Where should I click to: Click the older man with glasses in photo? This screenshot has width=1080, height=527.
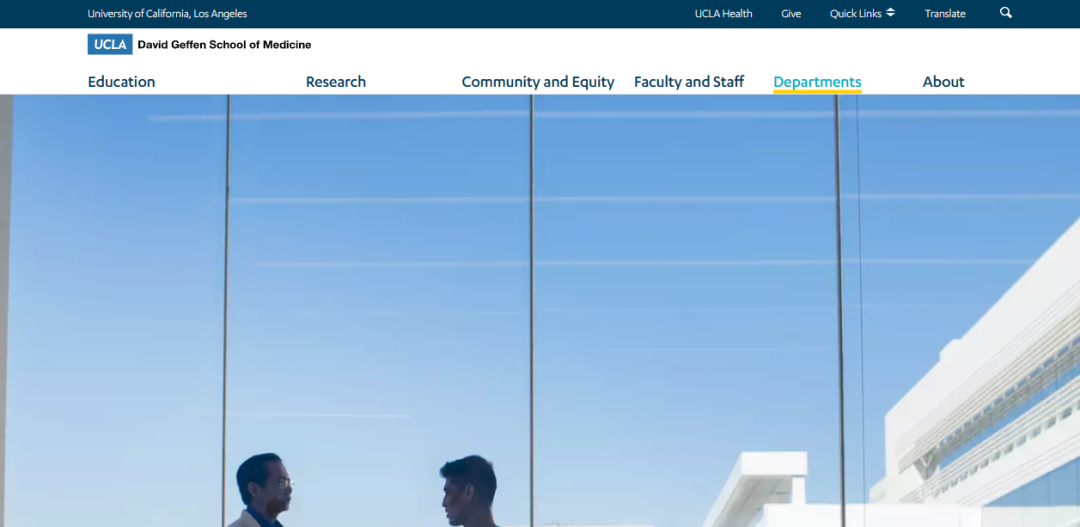tap(262, 492)
